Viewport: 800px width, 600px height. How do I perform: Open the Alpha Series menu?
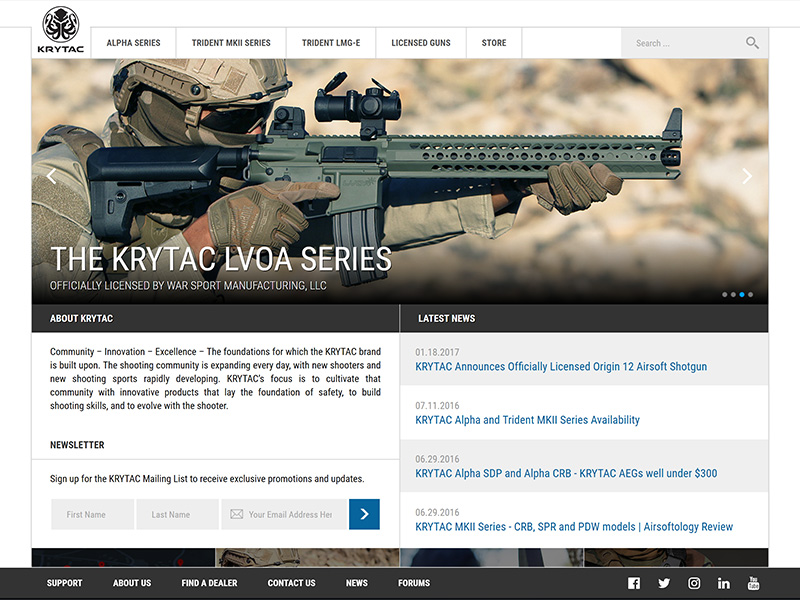click(134, 43)
